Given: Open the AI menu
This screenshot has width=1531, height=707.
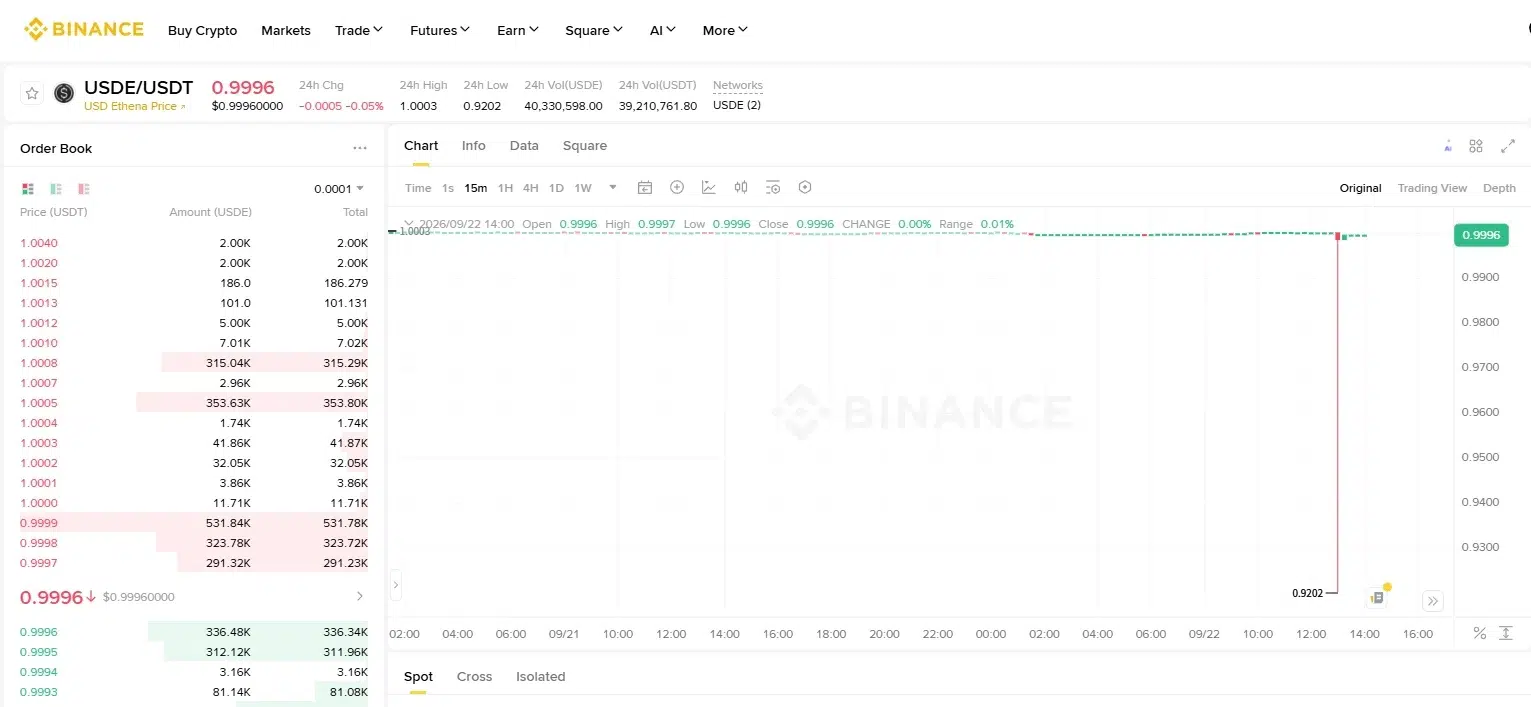Looking at the screenshot, I should click(663, 30).
